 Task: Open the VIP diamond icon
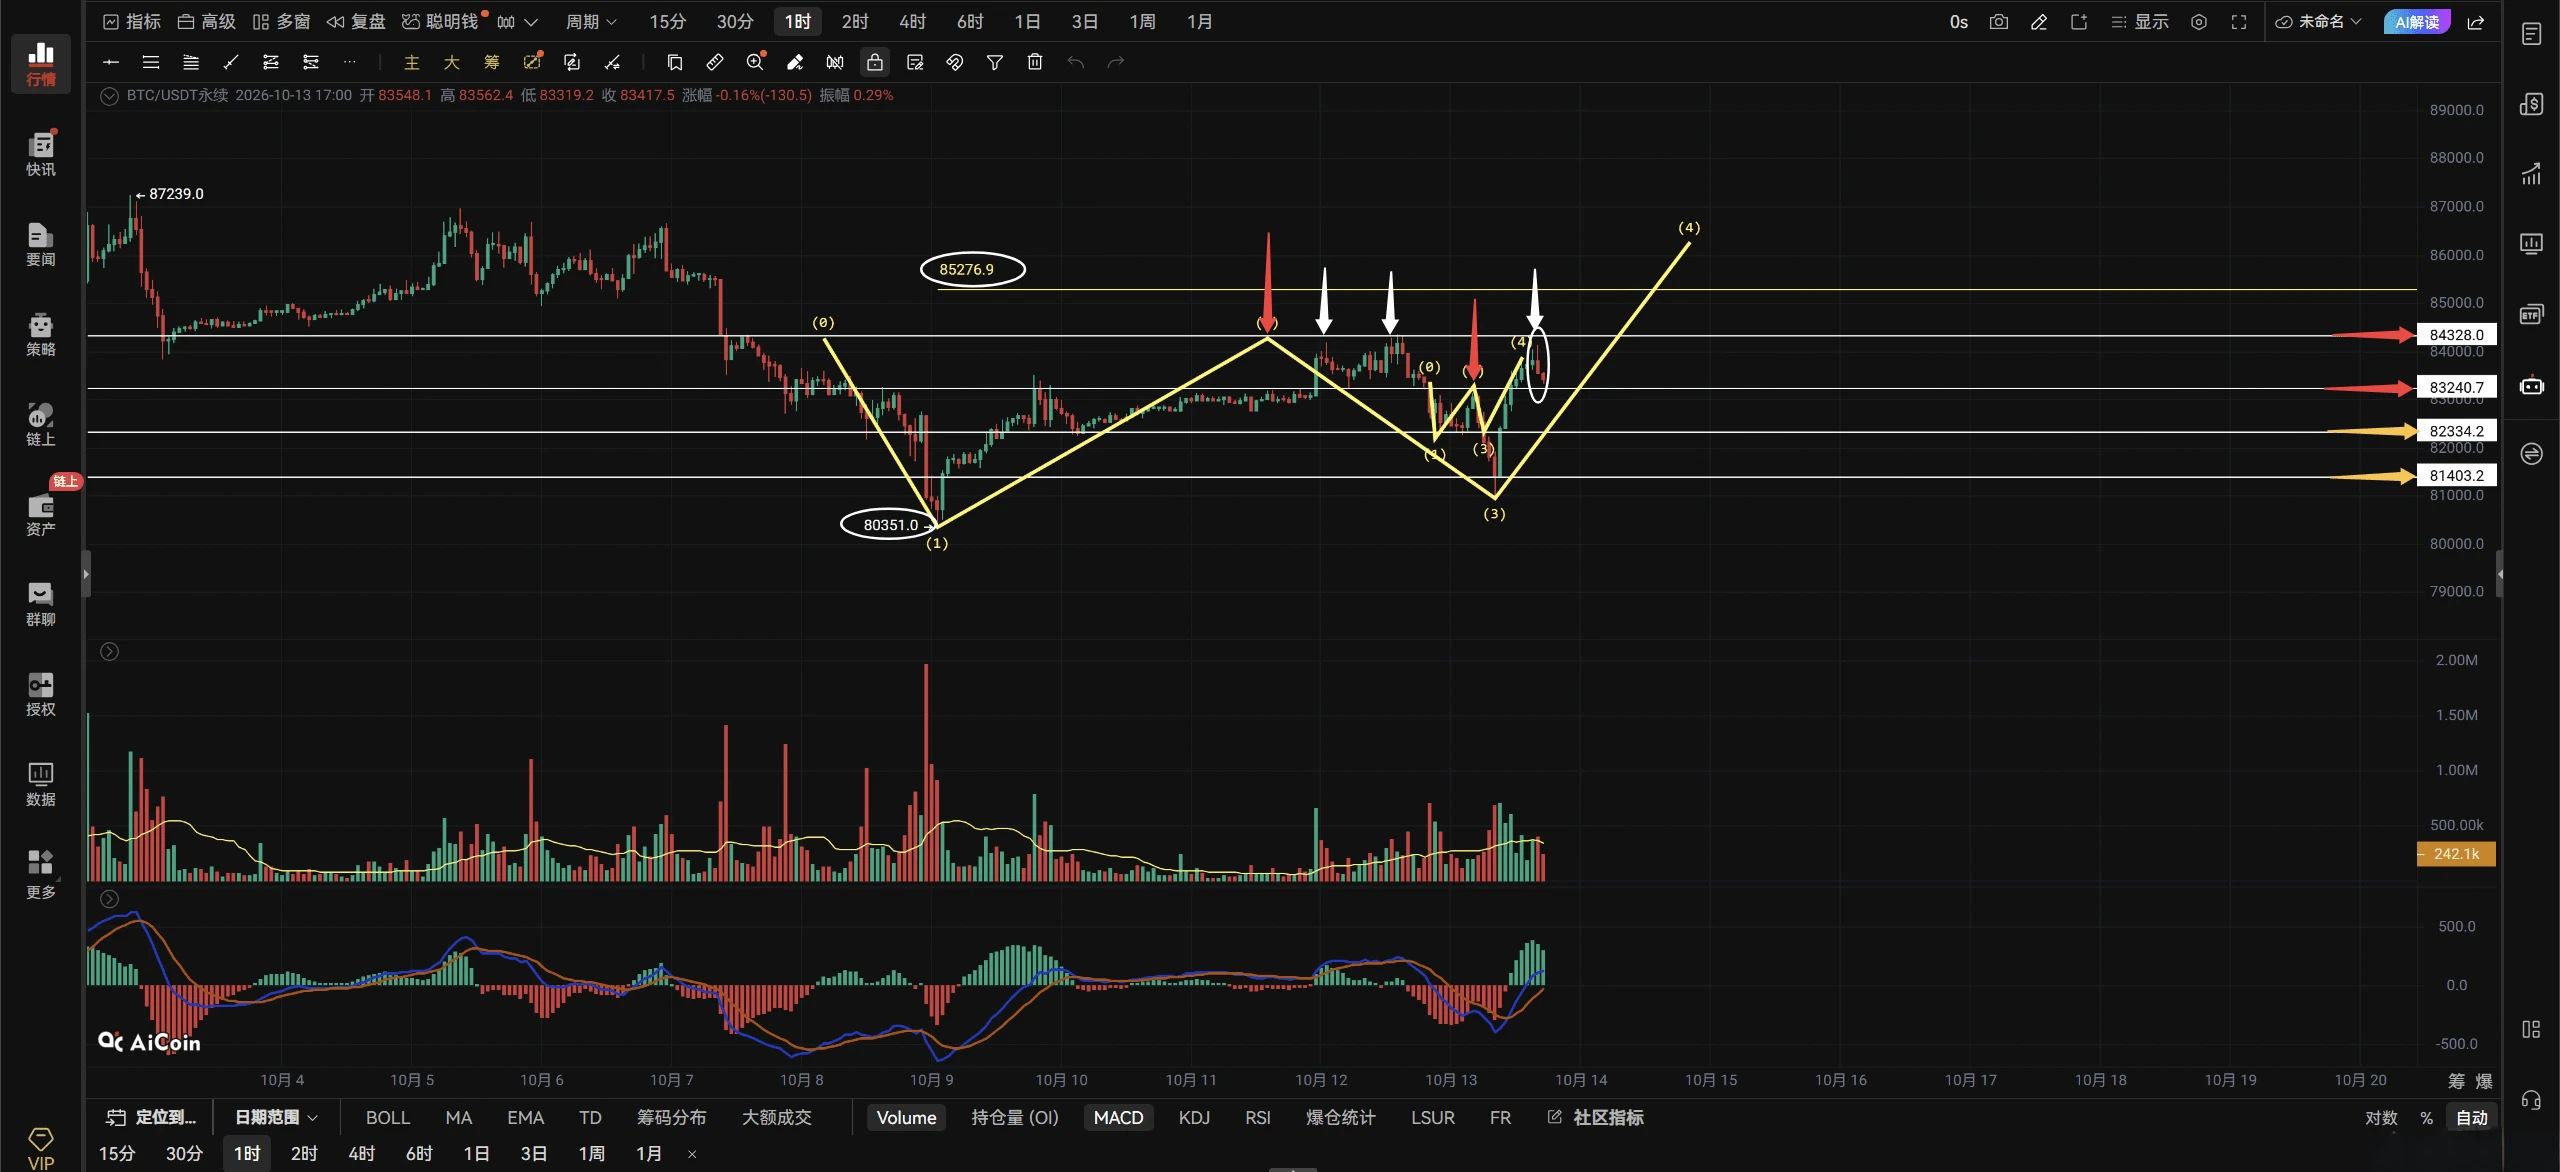[x=41, y=1148]
